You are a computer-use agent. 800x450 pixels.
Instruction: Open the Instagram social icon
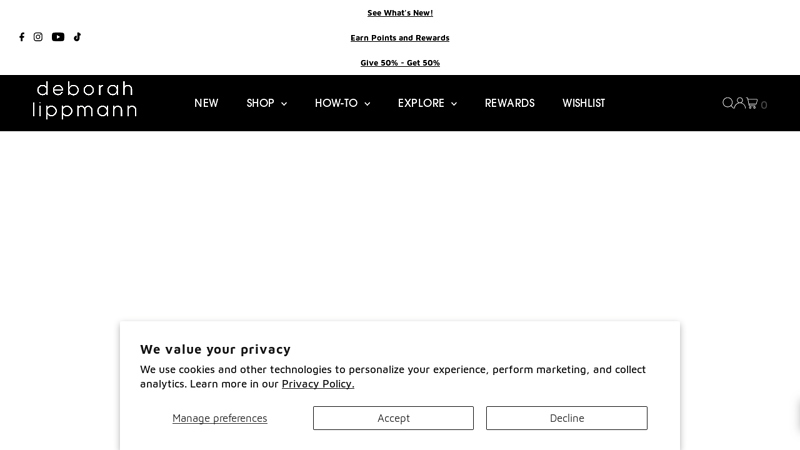[38, 37]
